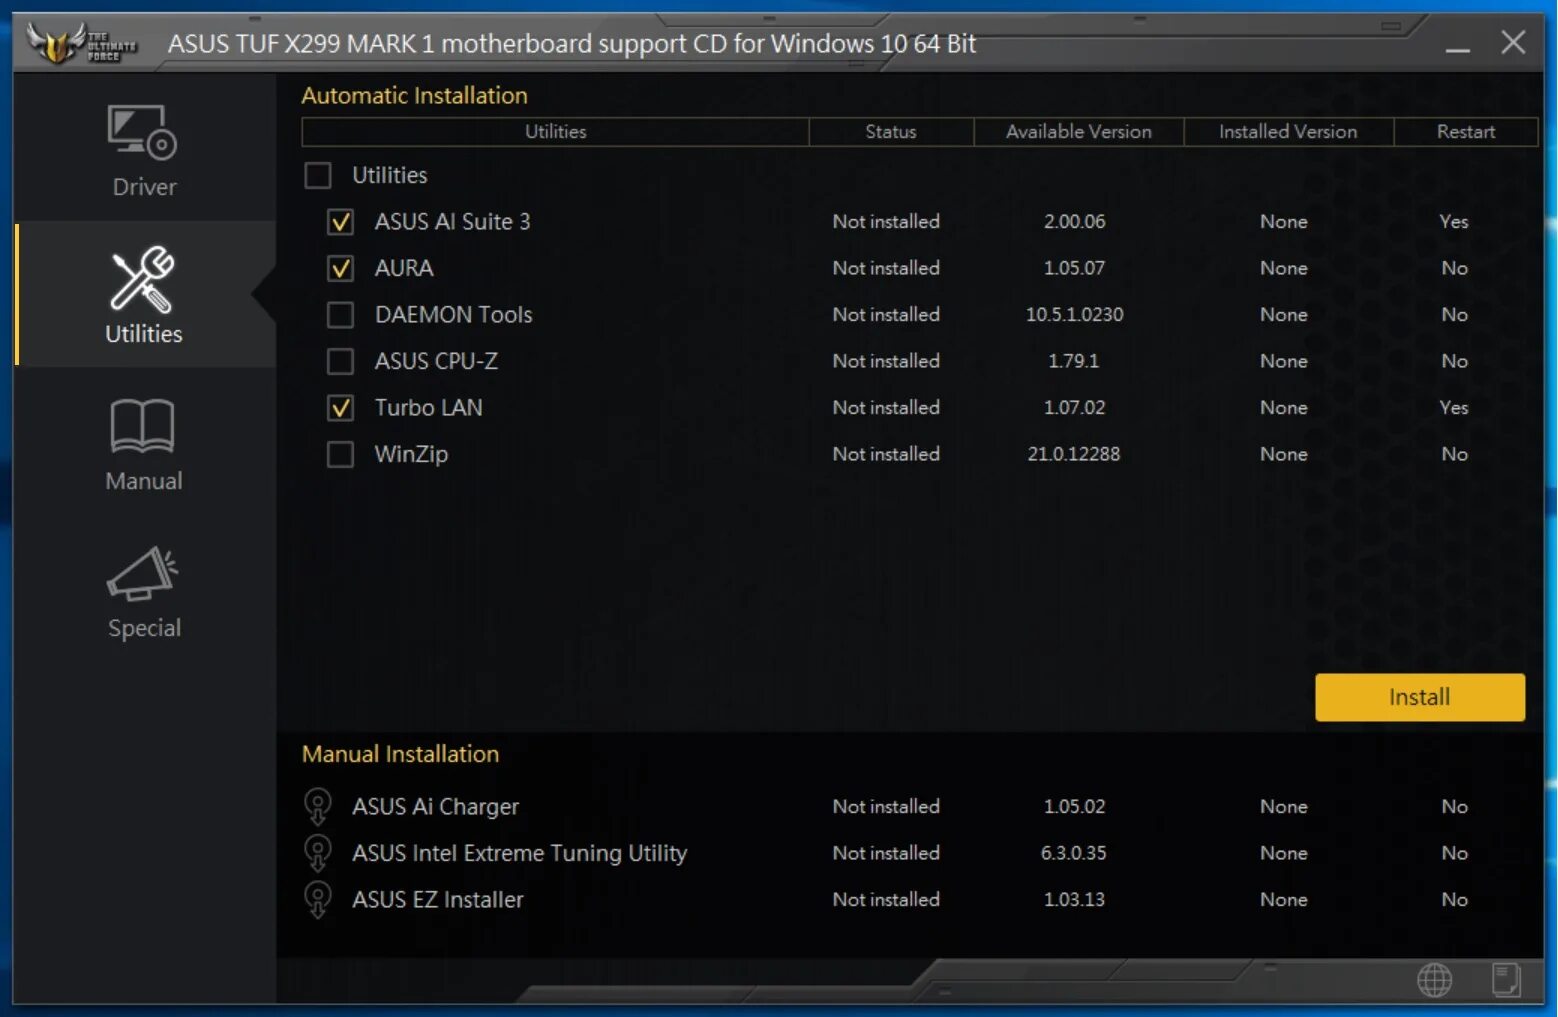Image resolution: width=1558 pixels, height=1017 pixels.
Task: Open the Special megaphone icon
Action: pos(142,573)
